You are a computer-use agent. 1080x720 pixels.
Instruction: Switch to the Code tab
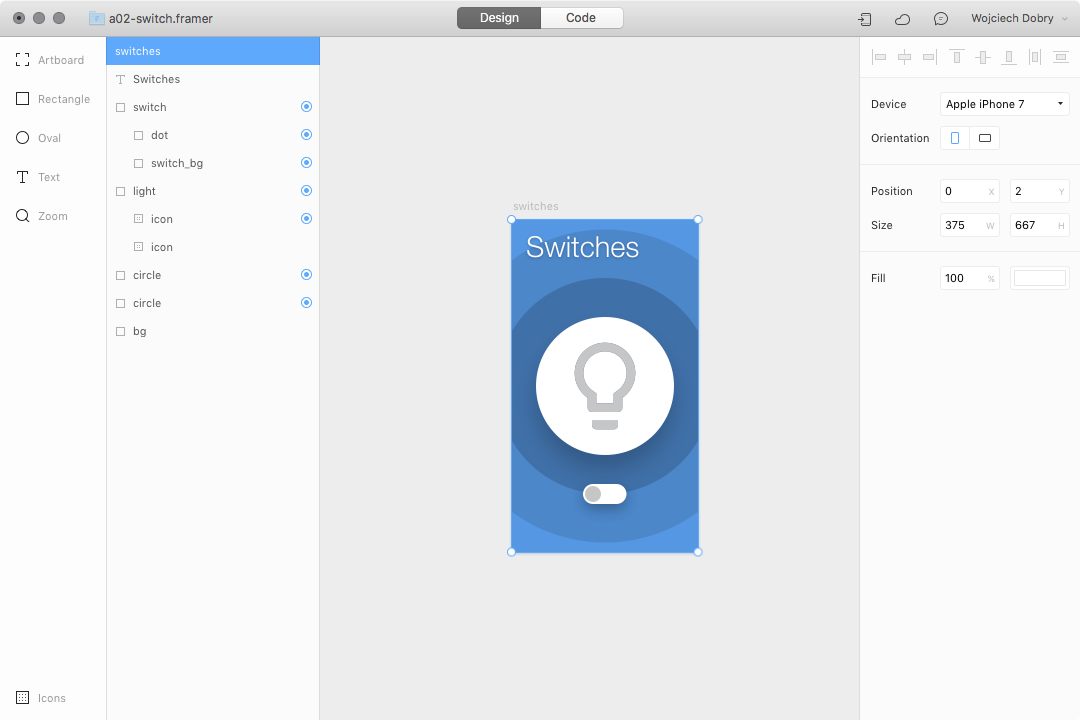point(581,17)
